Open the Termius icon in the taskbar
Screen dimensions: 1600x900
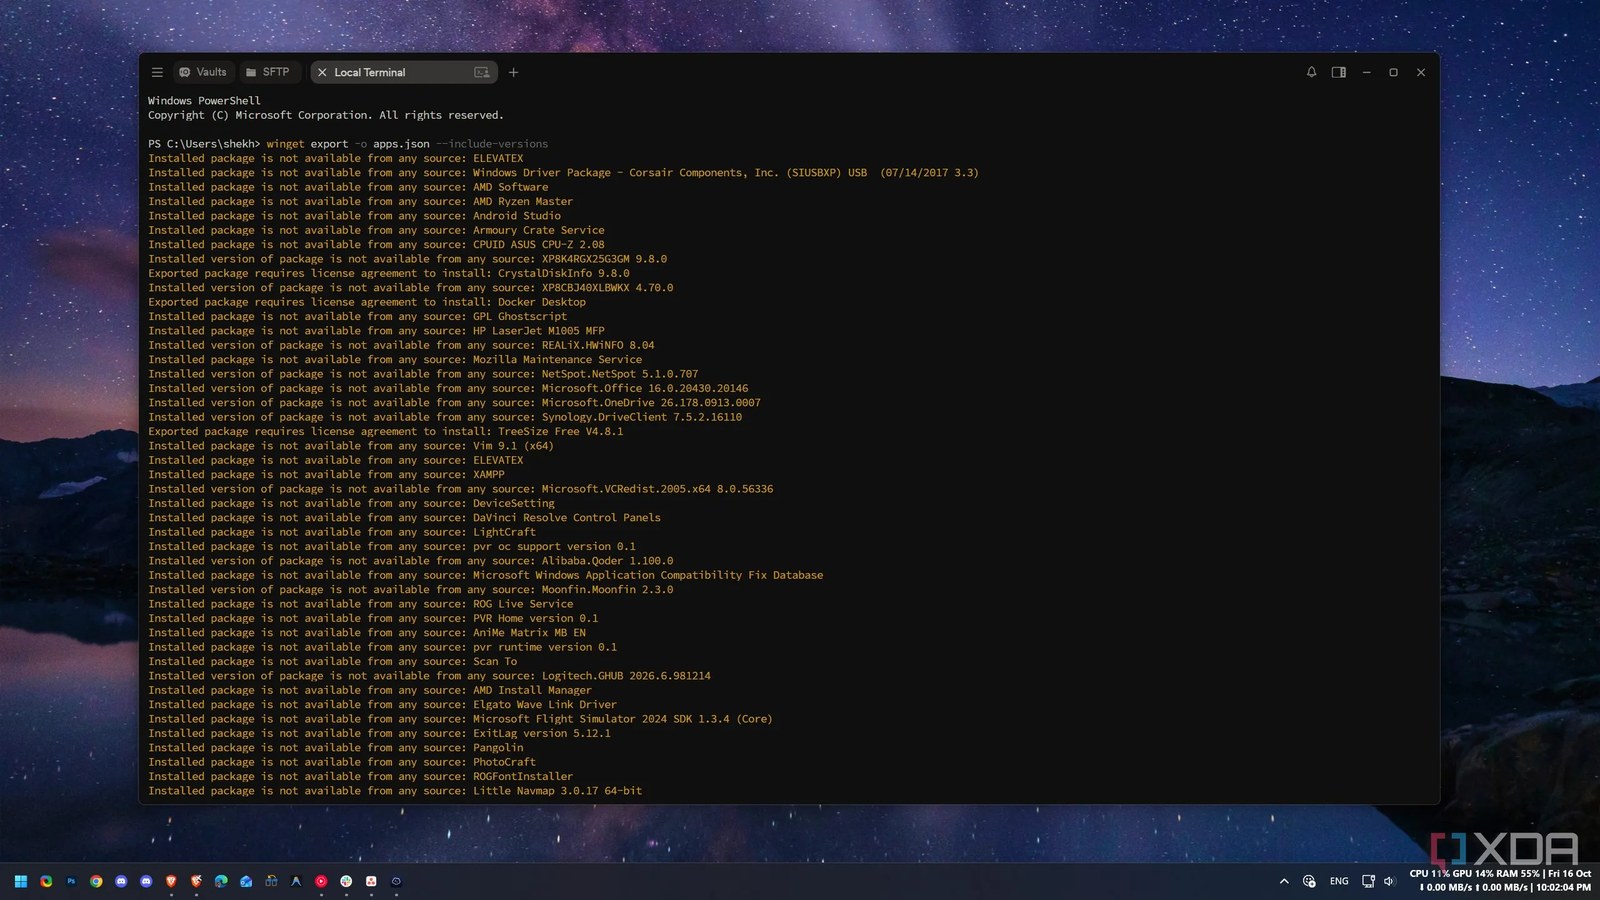396,881
